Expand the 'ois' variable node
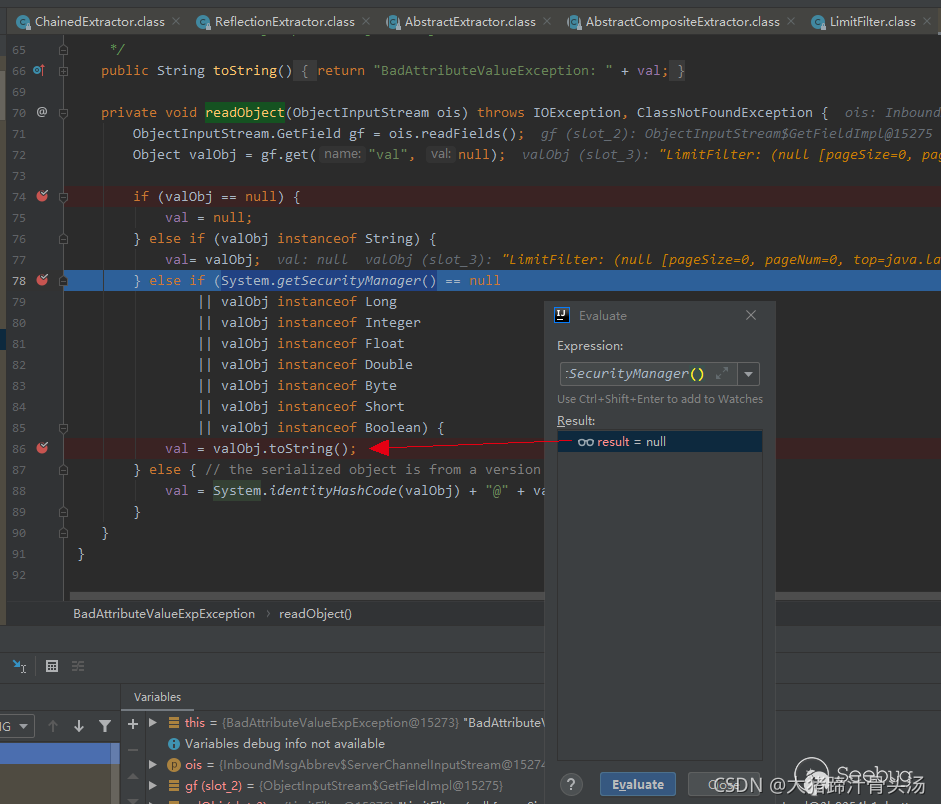The width and height of the screenshot is (941, 804). click(153, 765)
